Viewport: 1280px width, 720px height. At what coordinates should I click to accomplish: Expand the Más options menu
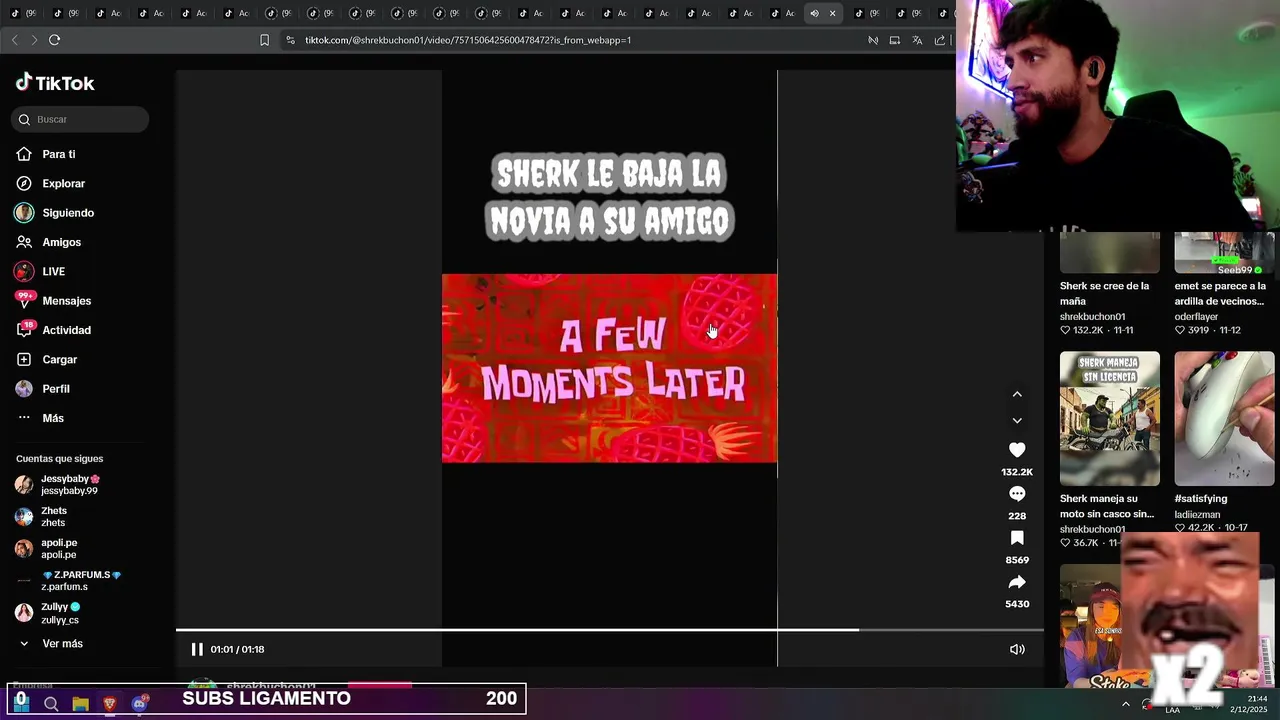[53, 418]
